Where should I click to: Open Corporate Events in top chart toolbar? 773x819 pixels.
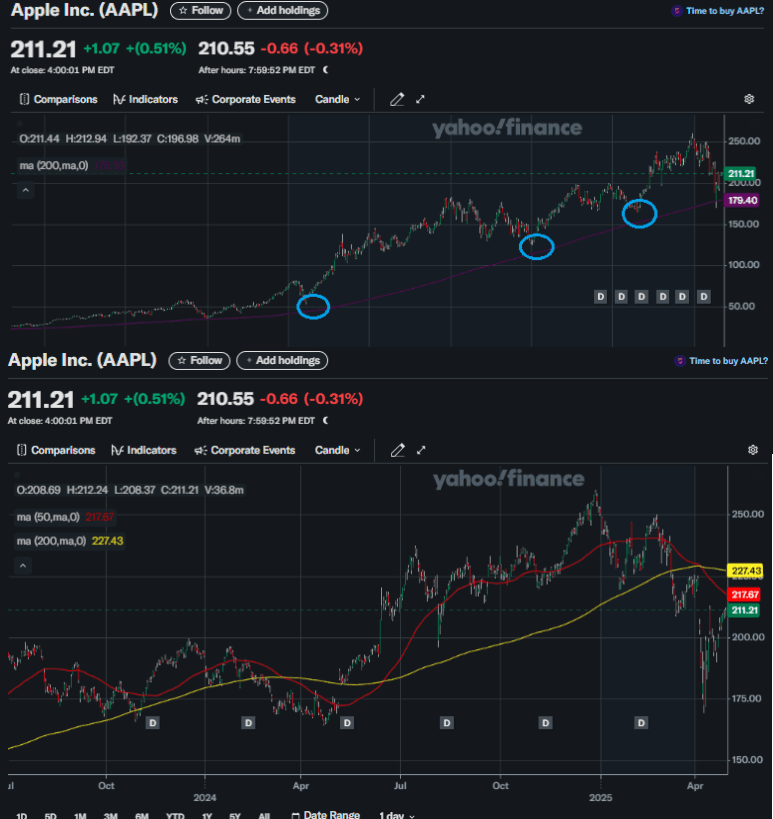pos(245,99)
